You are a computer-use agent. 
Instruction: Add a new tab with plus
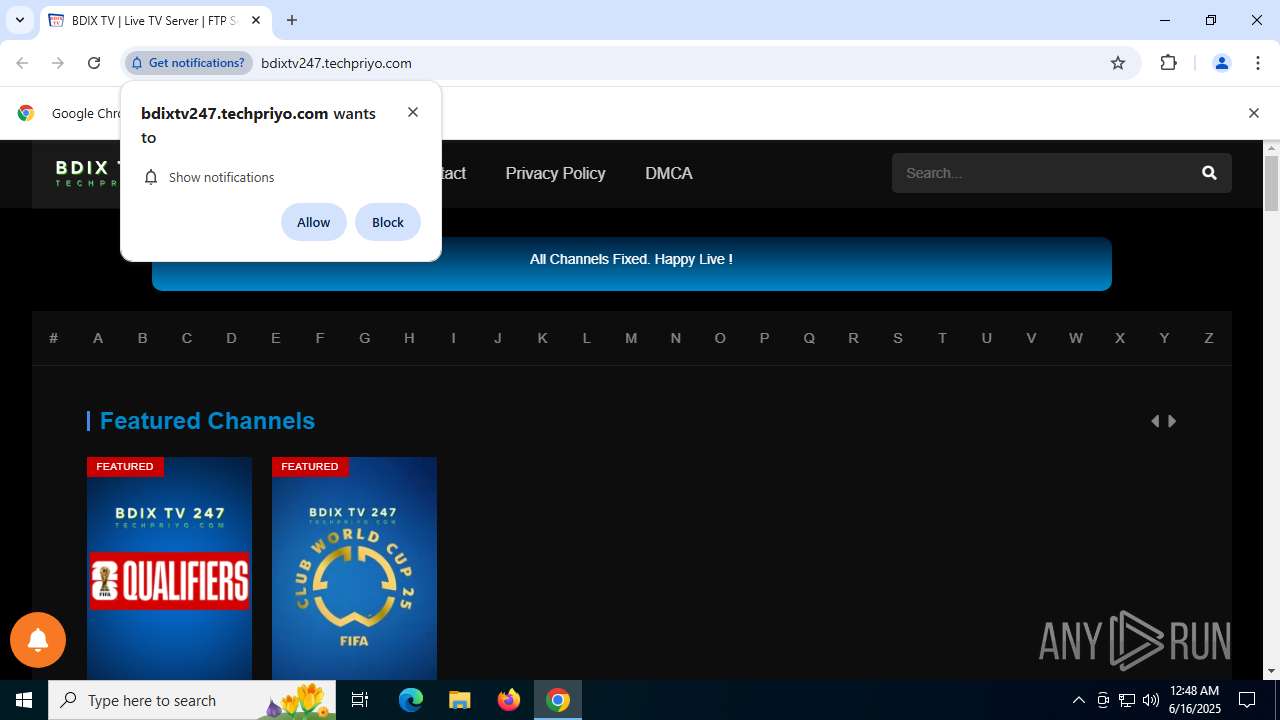[x=292, y=20]
